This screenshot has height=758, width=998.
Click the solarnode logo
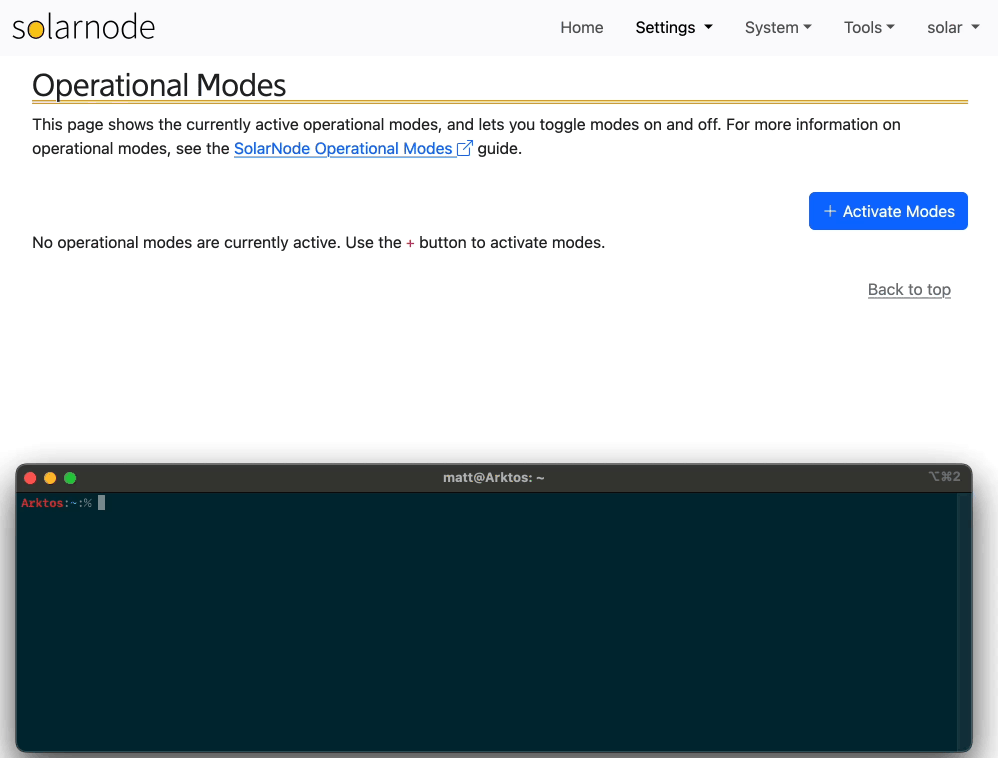pyautogui.click(x=83, y=27)
